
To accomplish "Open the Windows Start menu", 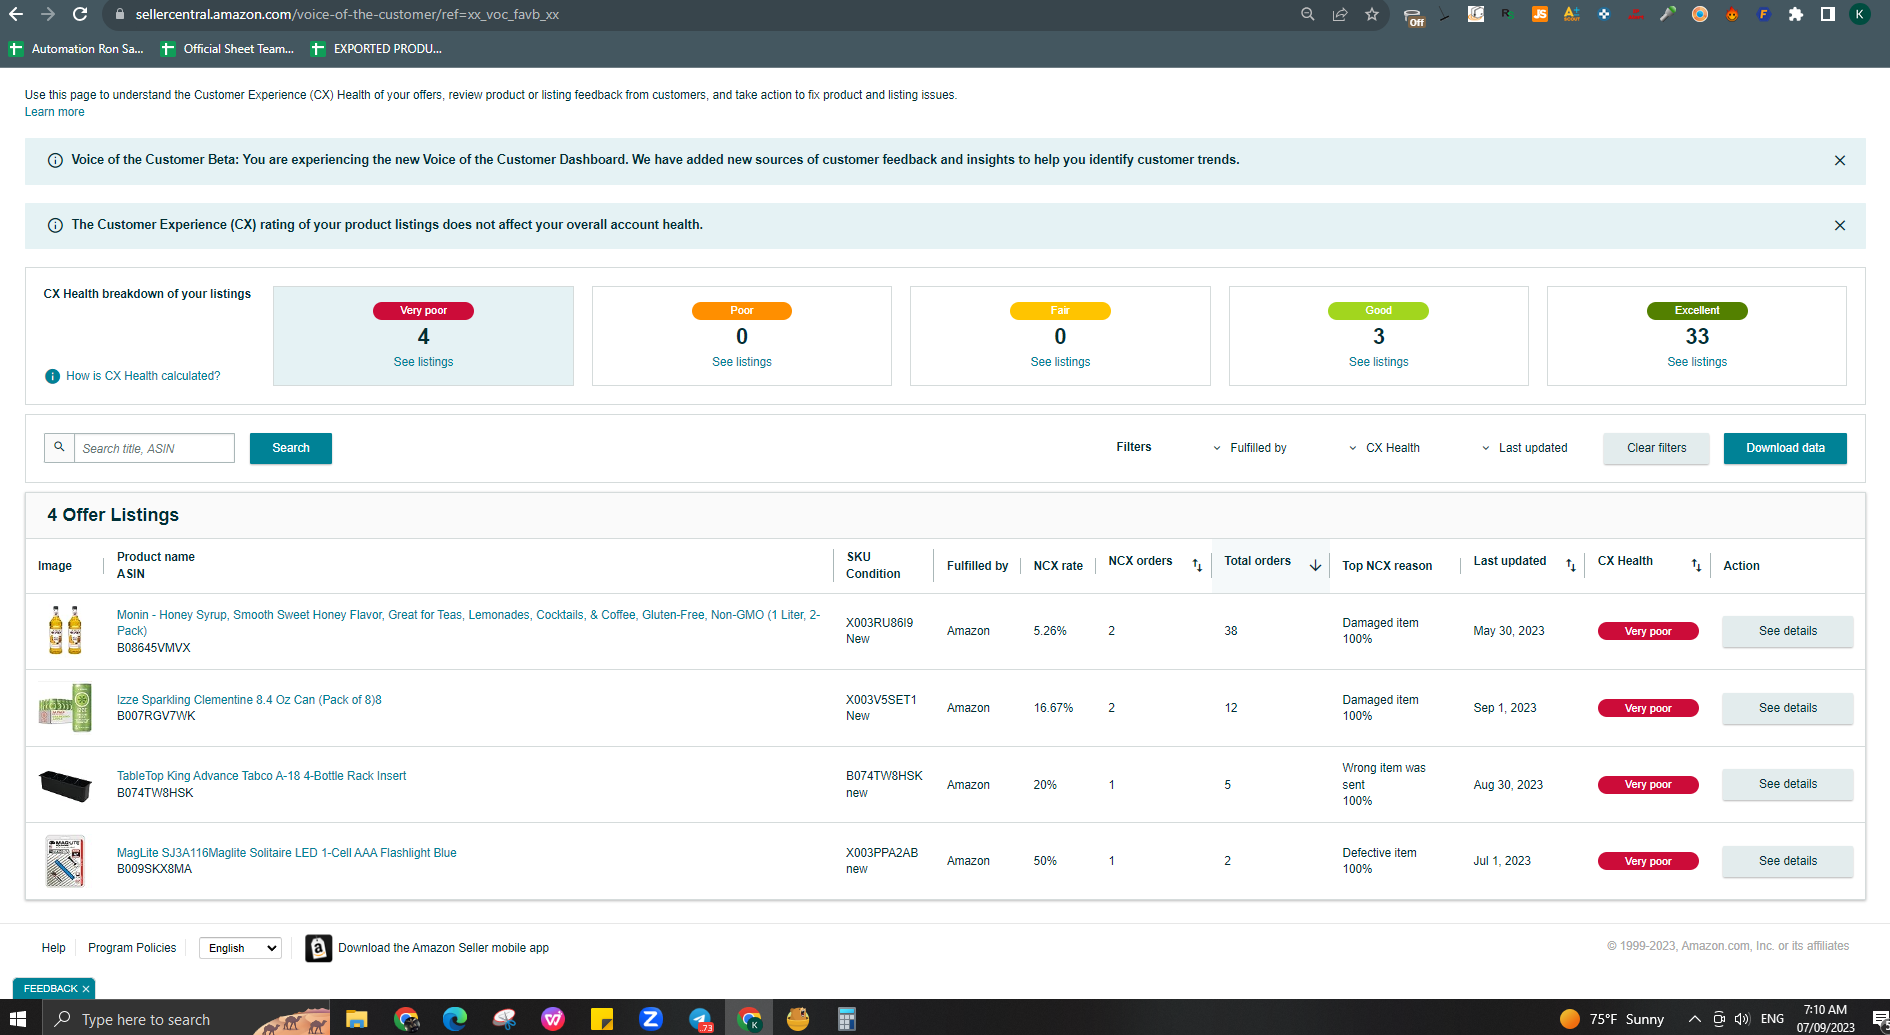I will 17,1018.
